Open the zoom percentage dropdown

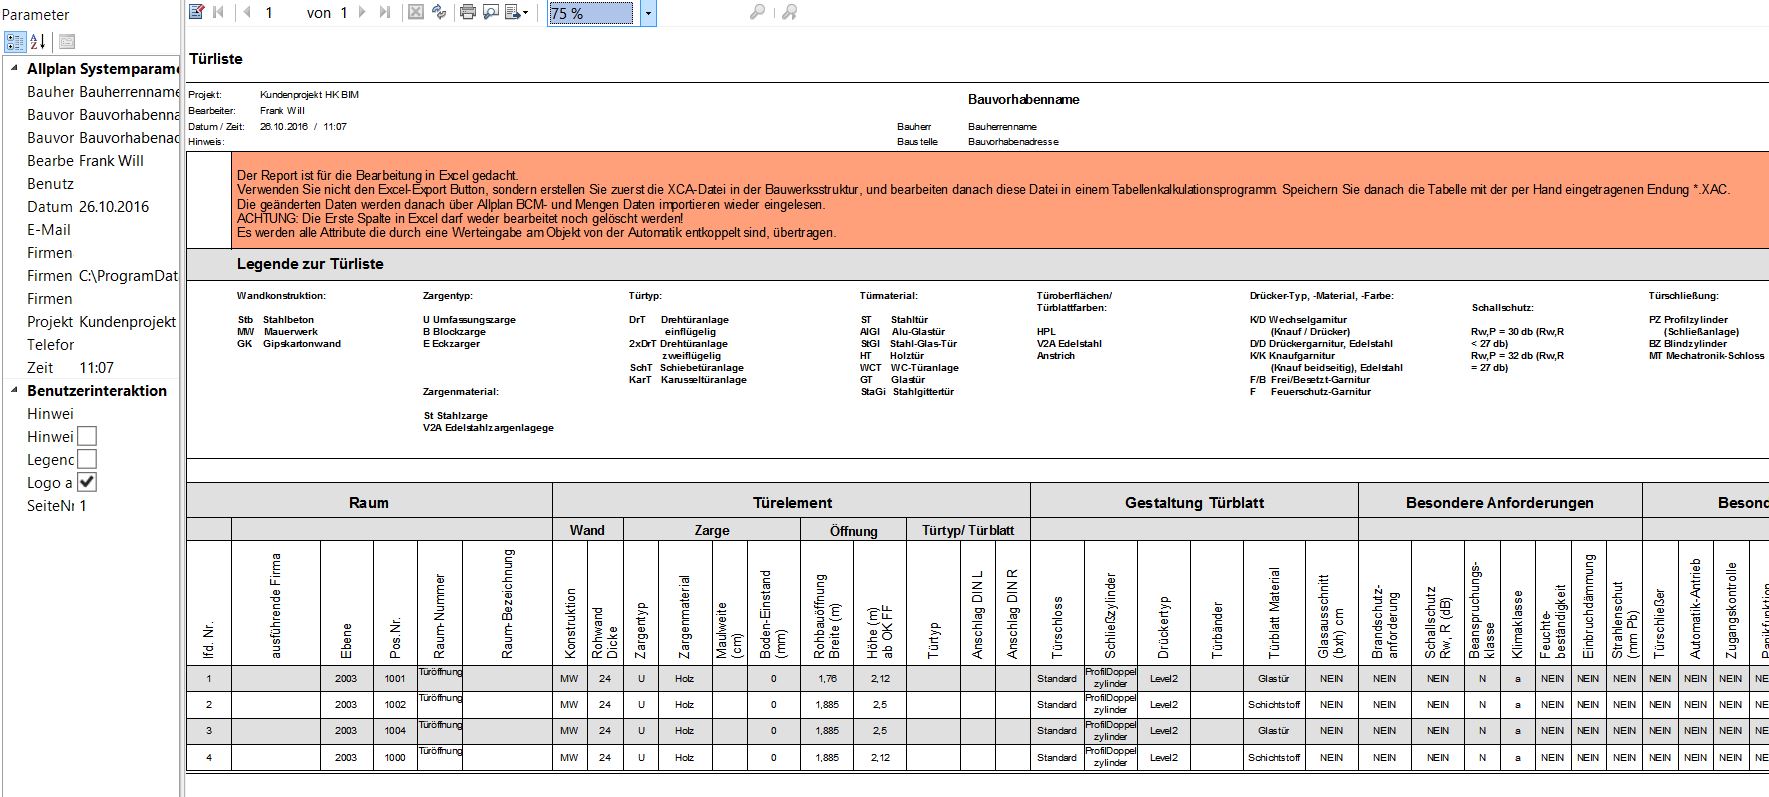pos(648,13)
